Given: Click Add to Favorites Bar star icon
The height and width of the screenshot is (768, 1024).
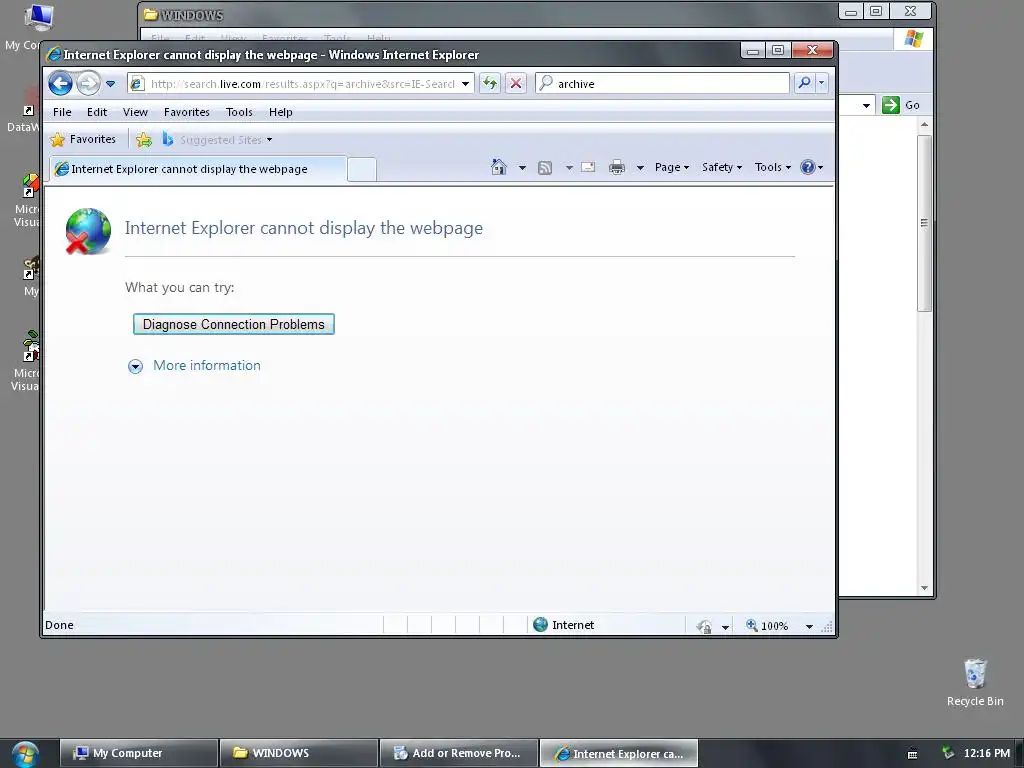Looking at the screenshot, I should pyautogui.click(x=144, y=140).
